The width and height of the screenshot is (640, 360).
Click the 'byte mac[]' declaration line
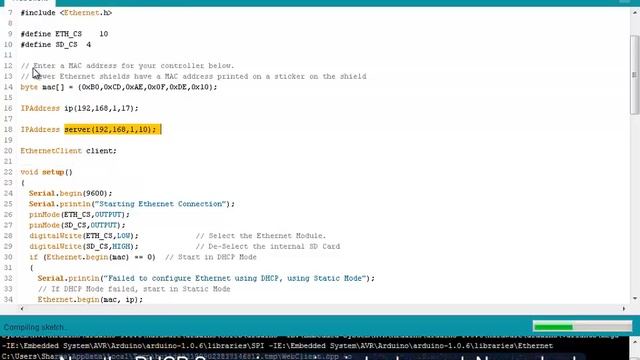pos(119,87)
